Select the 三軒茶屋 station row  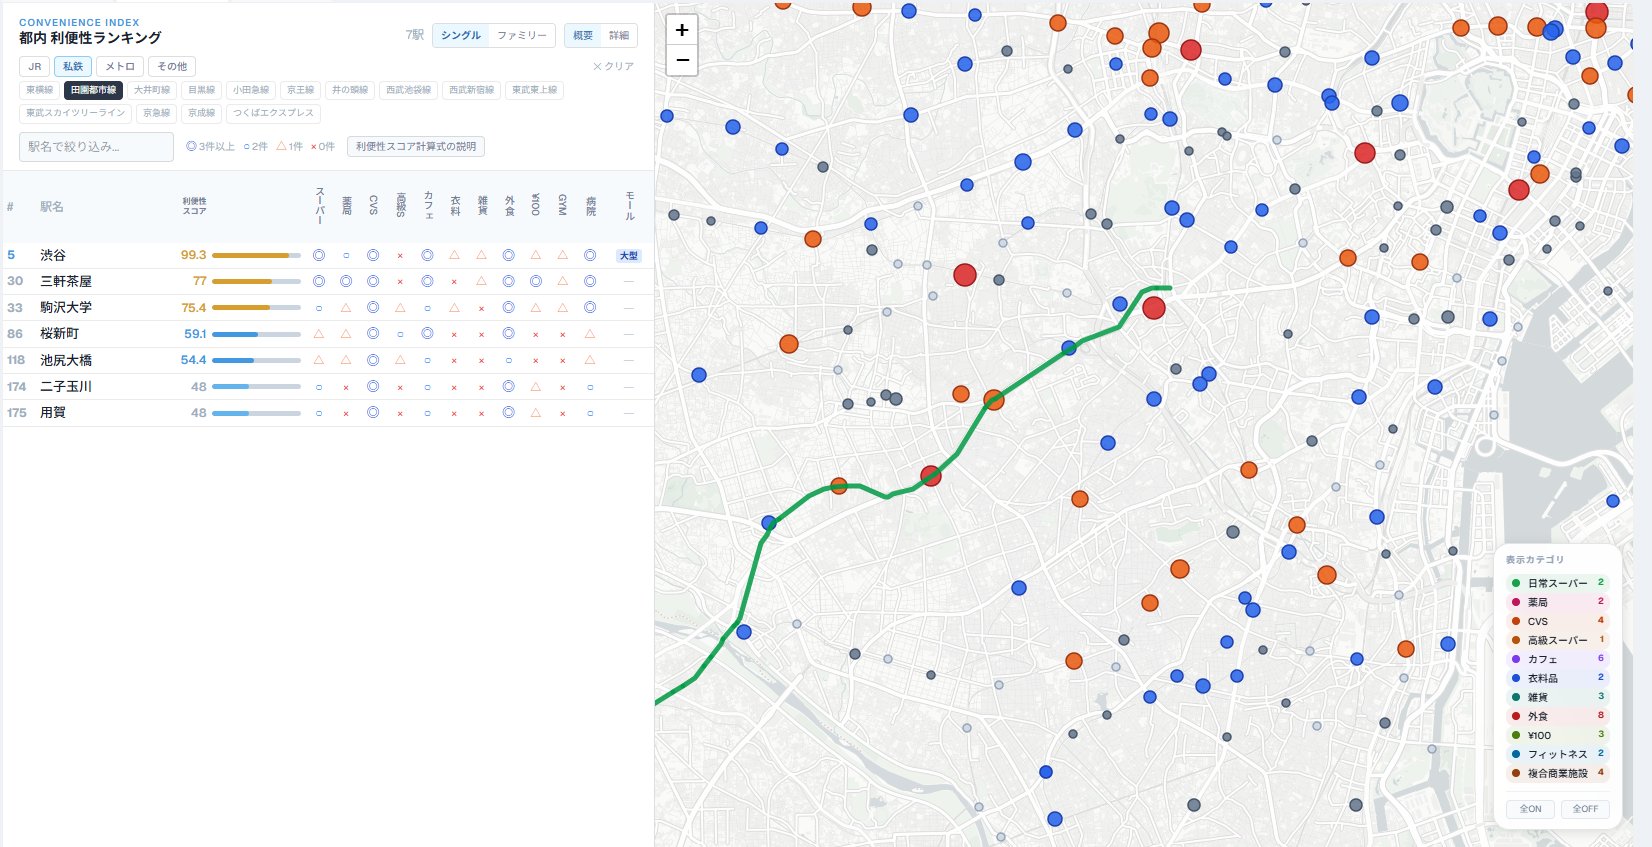click(328, 281)
